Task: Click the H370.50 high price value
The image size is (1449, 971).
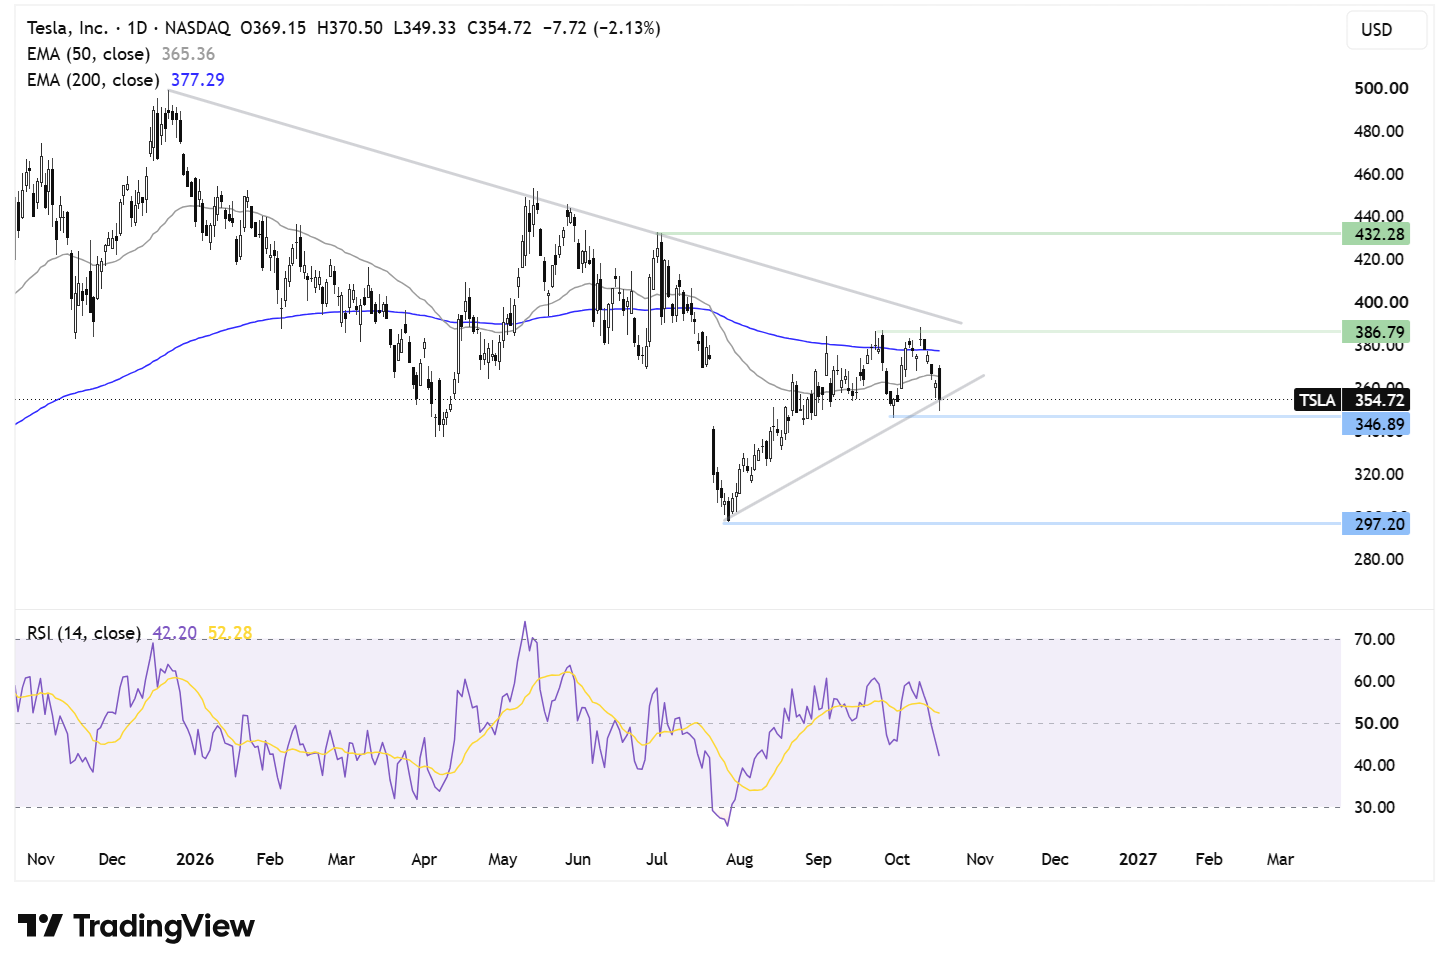Action: point(349,28)
